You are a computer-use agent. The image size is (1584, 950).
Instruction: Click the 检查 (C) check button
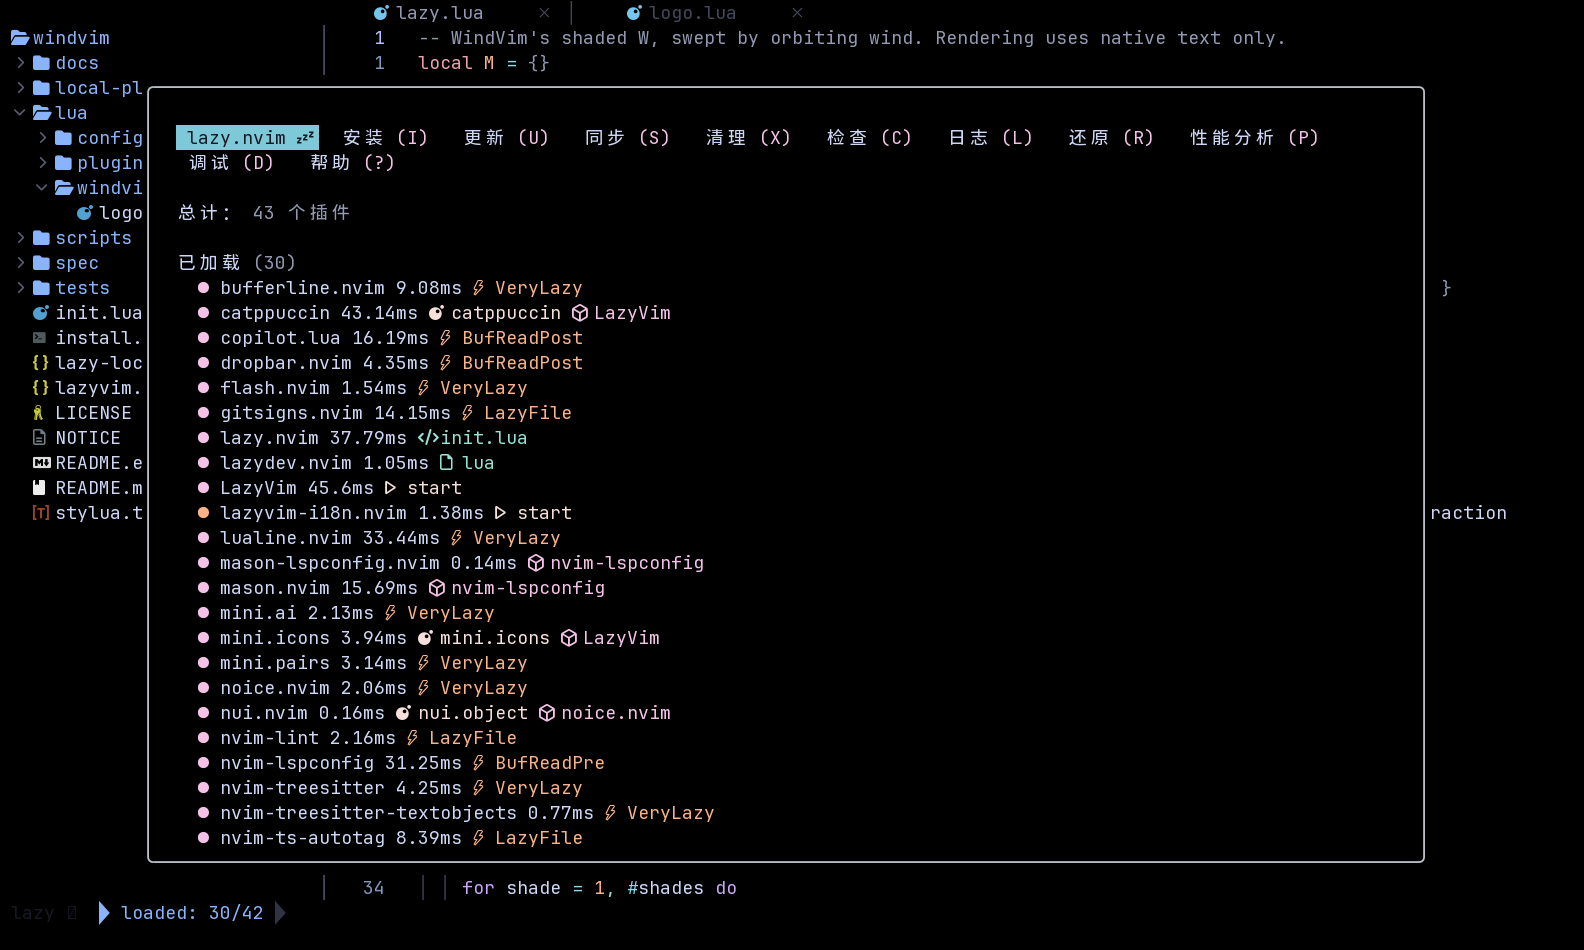(x=869, y=138)
